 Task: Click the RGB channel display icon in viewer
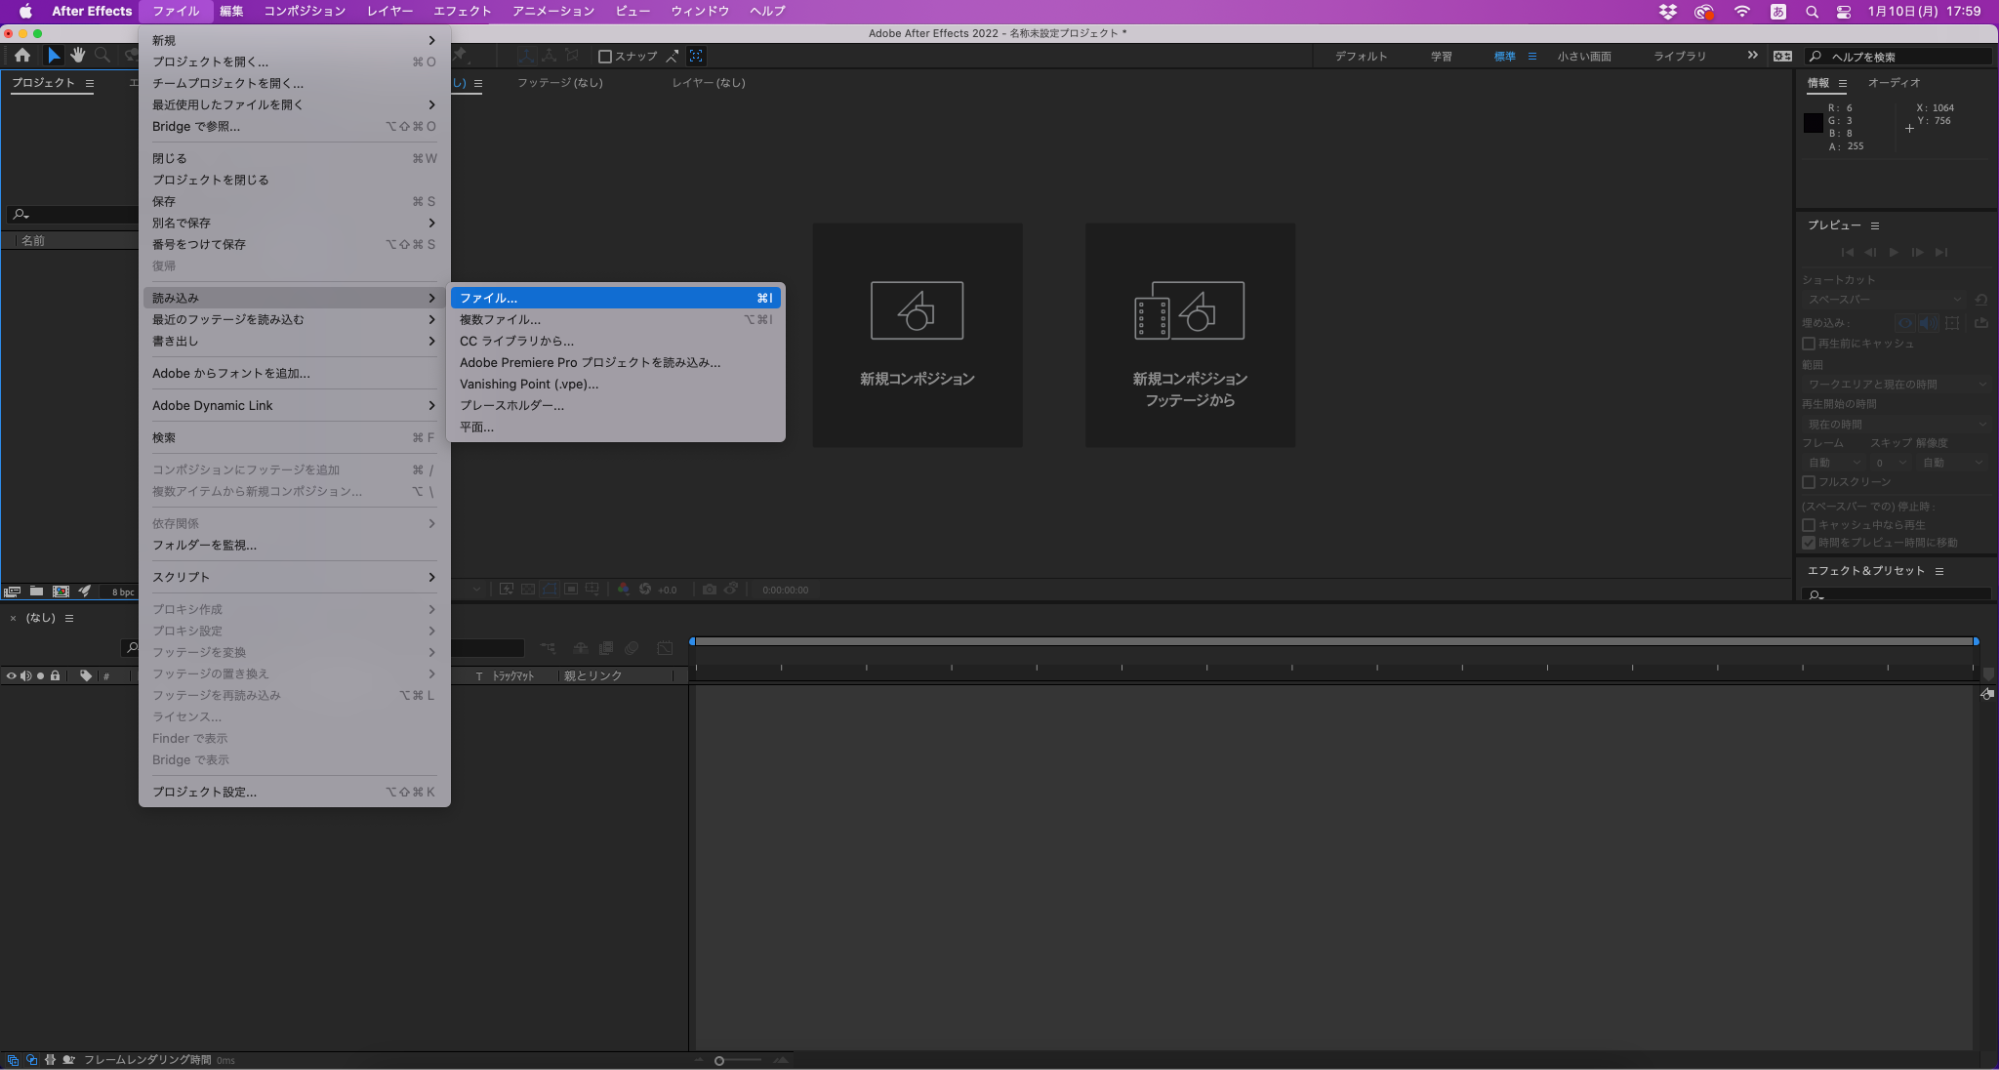[623, 589]
